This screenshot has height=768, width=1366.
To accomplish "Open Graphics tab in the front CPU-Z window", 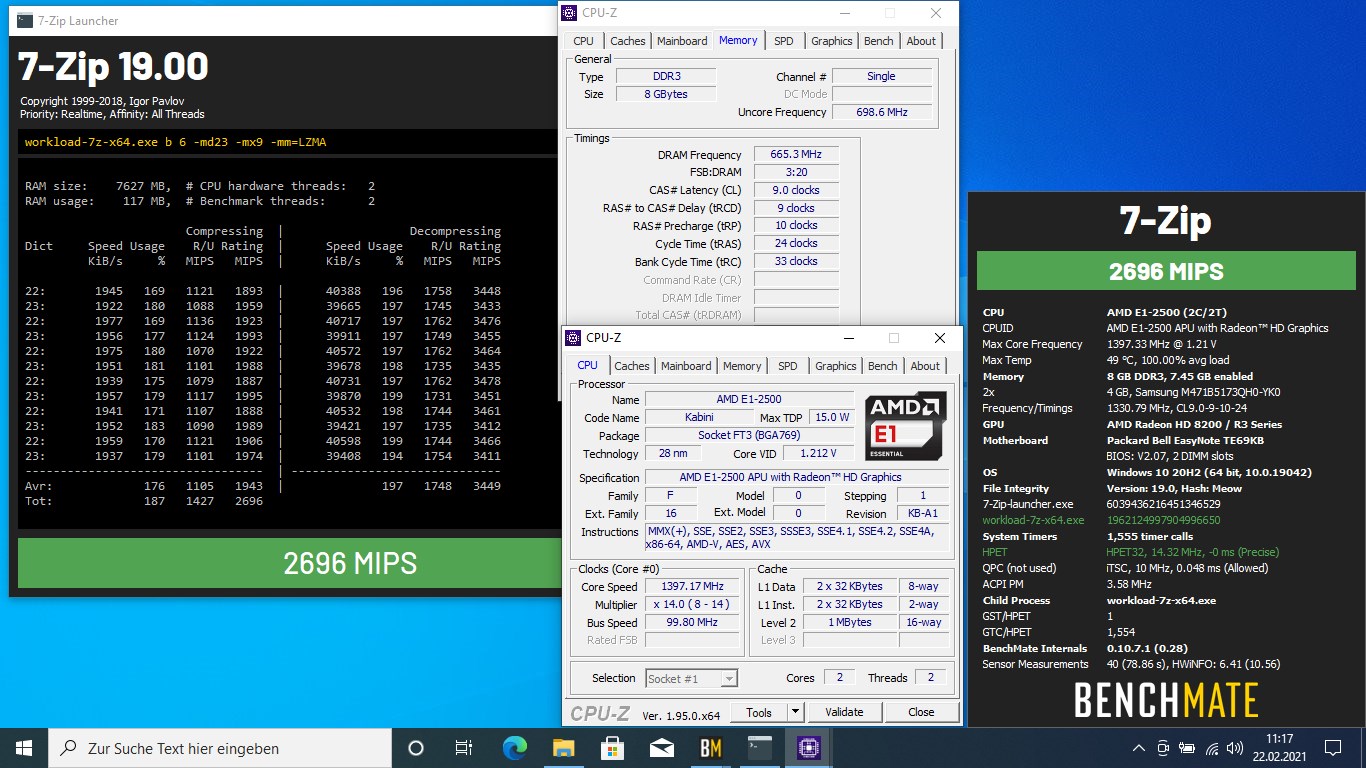I will 836,366.
